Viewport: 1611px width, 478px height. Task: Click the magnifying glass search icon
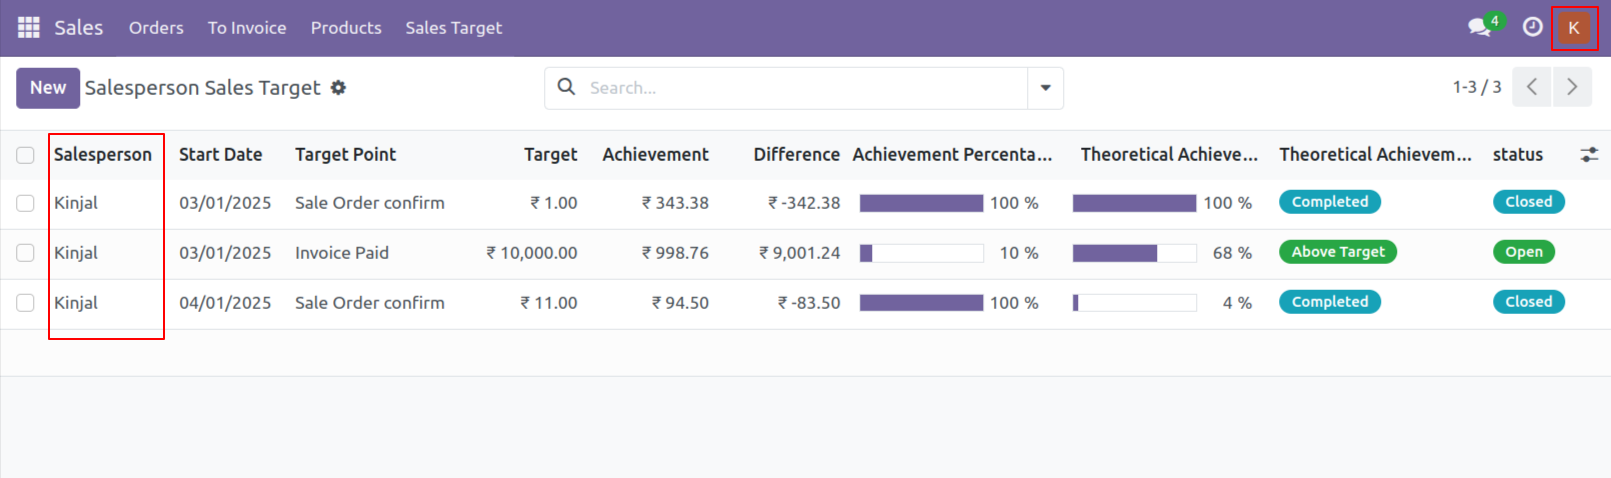[x=566, y=87]
